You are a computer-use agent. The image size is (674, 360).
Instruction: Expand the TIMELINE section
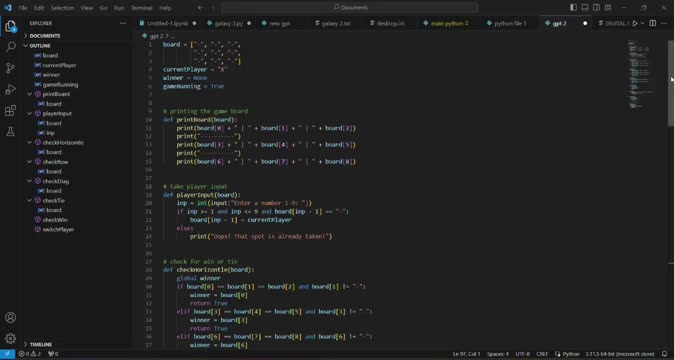(x=41, y=345)
